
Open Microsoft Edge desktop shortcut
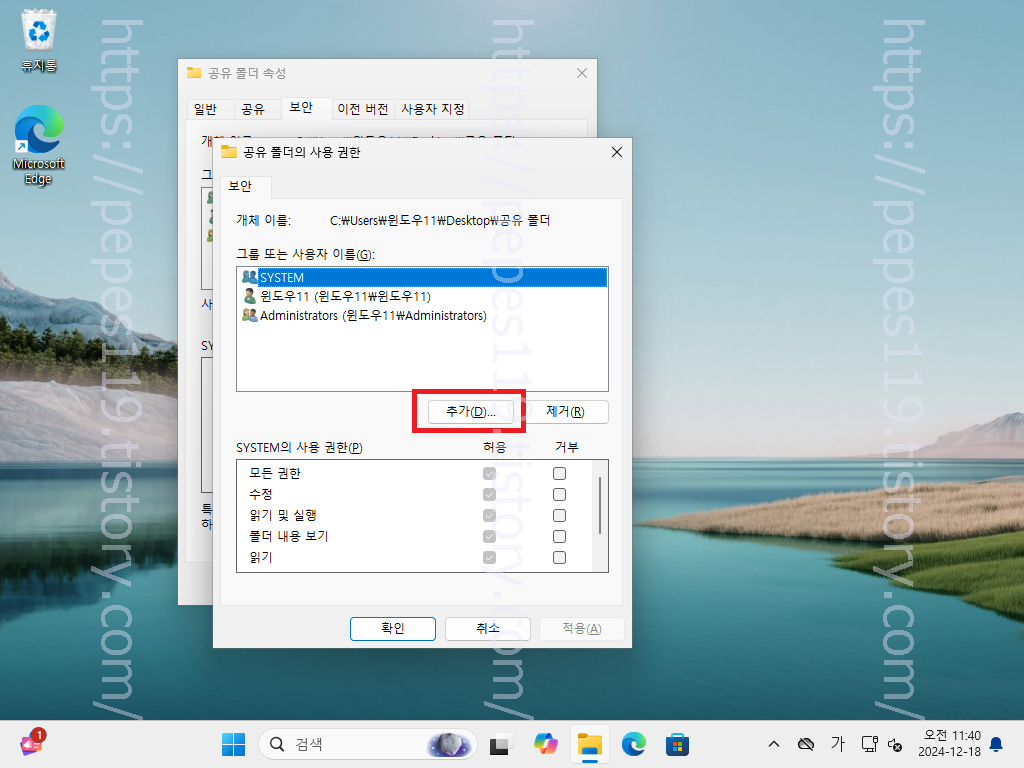tap(39, 145)
